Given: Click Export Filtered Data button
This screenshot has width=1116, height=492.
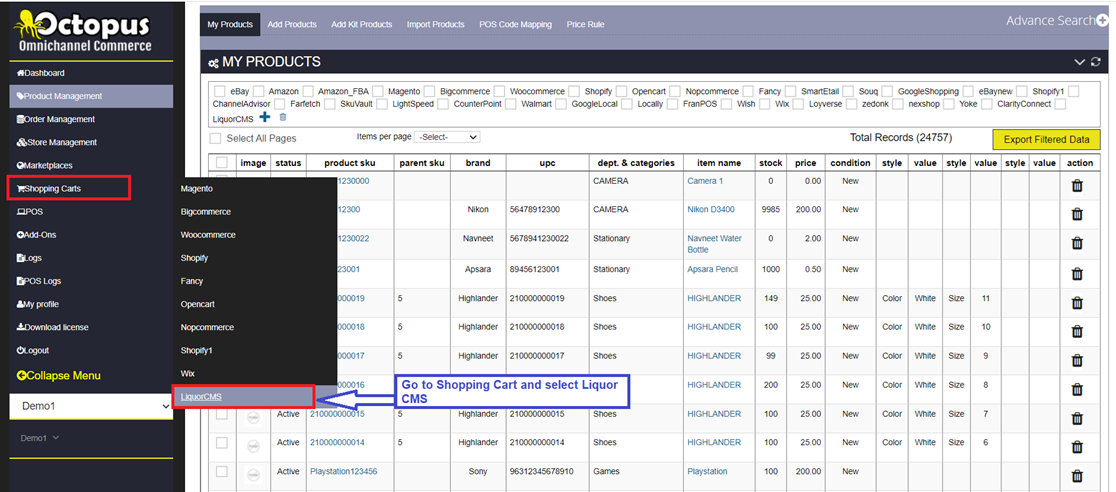Looking at the screenshot, I should pos(1046,140).
